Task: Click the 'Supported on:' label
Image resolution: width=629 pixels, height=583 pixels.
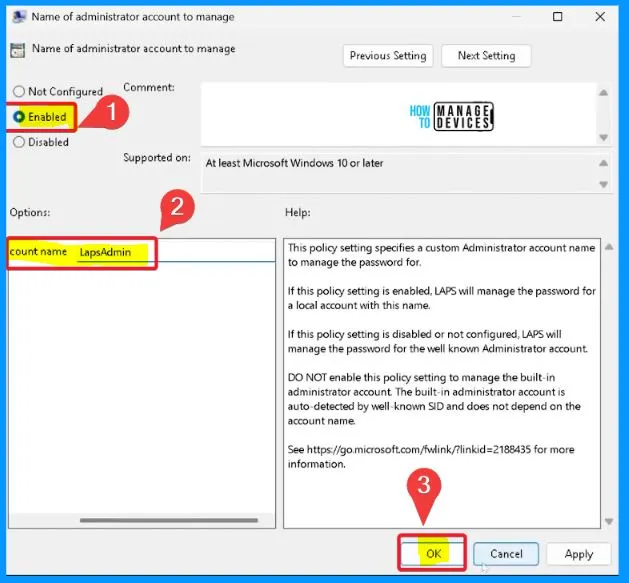Action: click(157, 158)
